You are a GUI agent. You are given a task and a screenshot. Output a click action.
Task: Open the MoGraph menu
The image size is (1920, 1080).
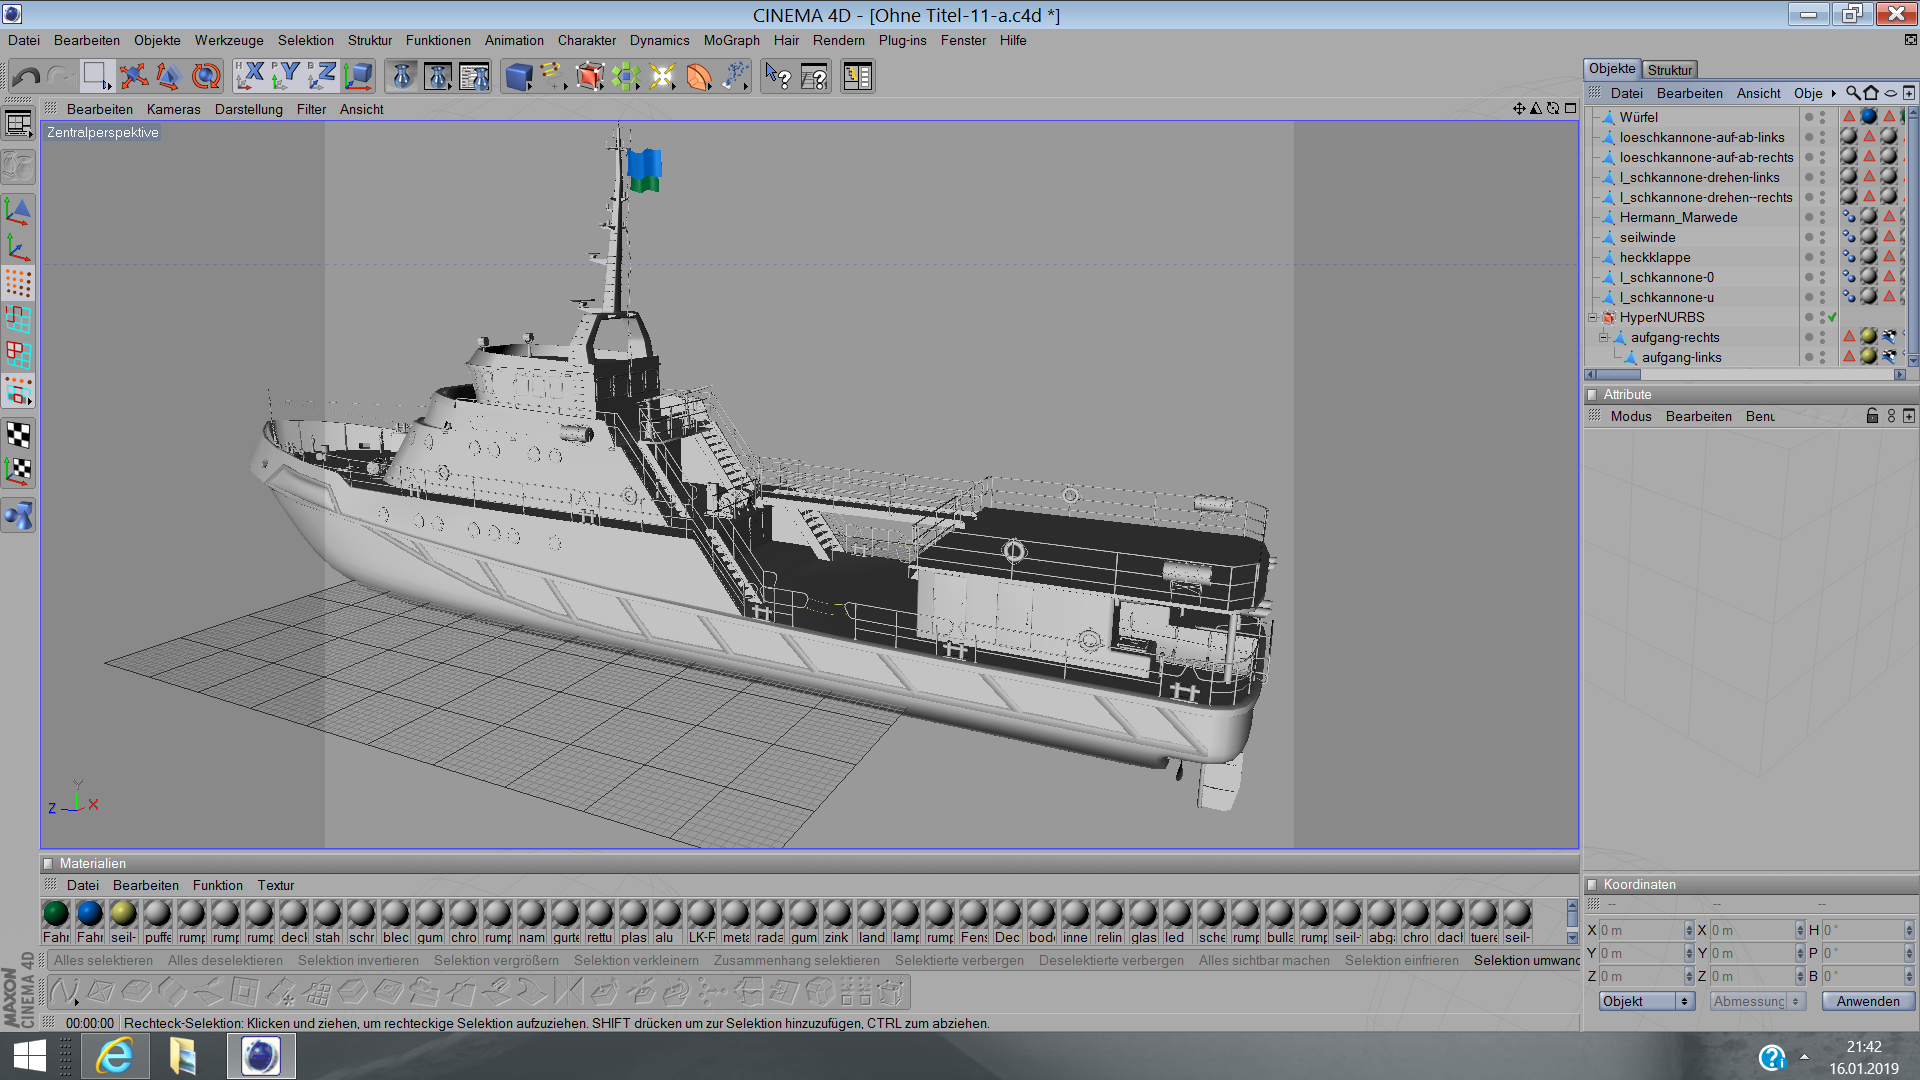(x=731, y=40)
